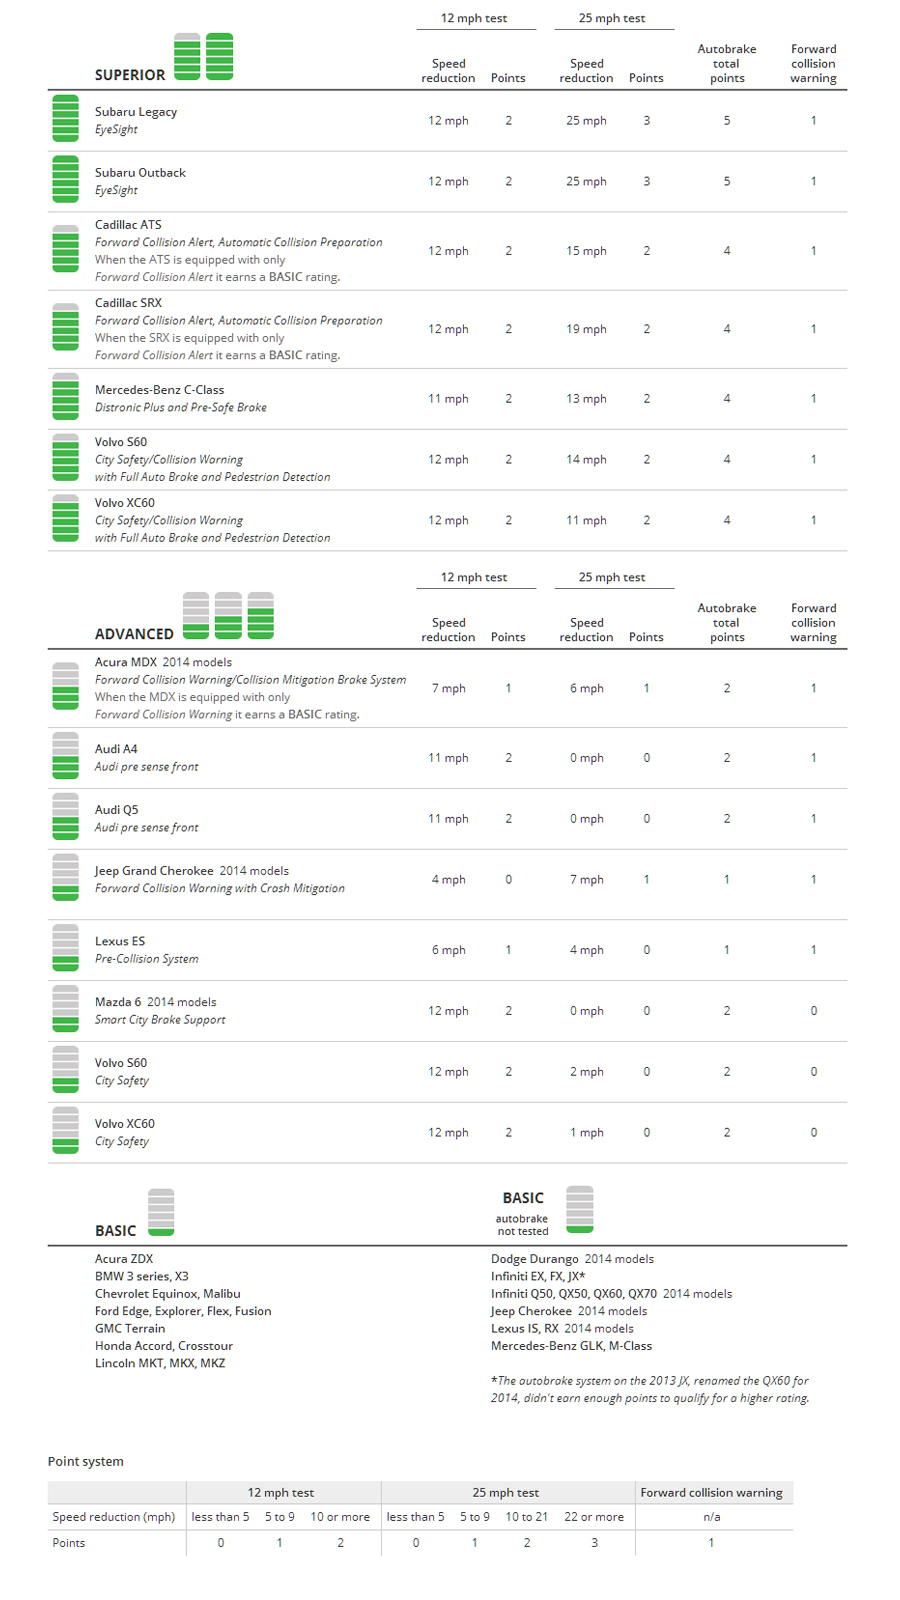Viewport: 900px width, 1600px height.
Task: Click the SUPERIOR section heading text
Action: click(x=130, y=75)
